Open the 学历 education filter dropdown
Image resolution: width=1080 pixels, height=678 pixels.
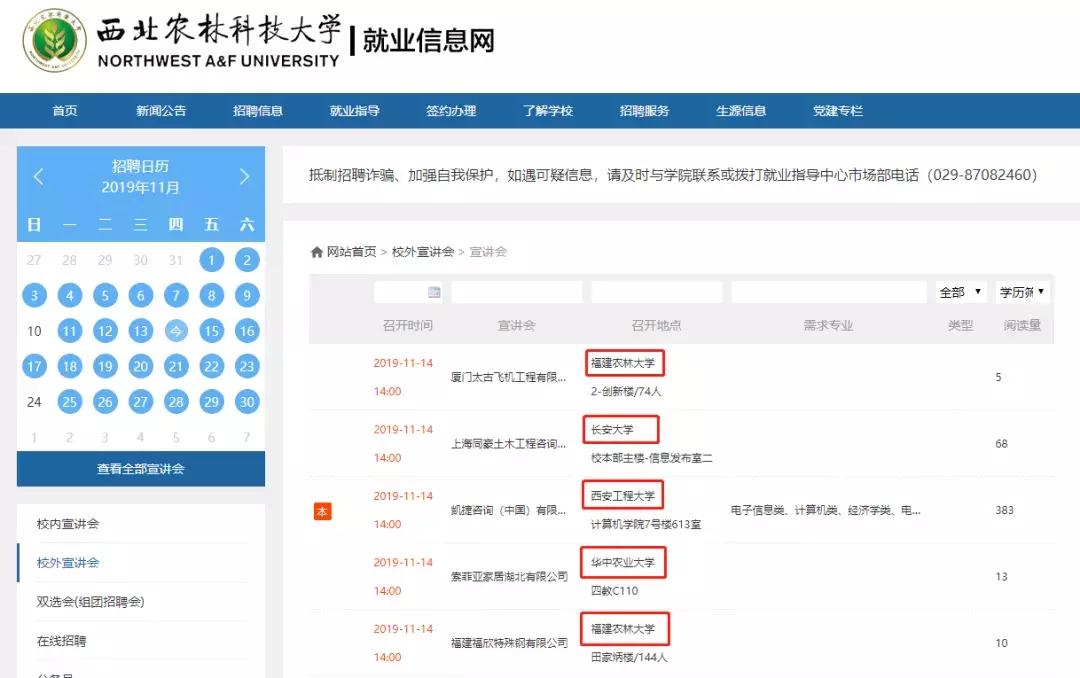pyautogui.click(x=1022, y=291)
